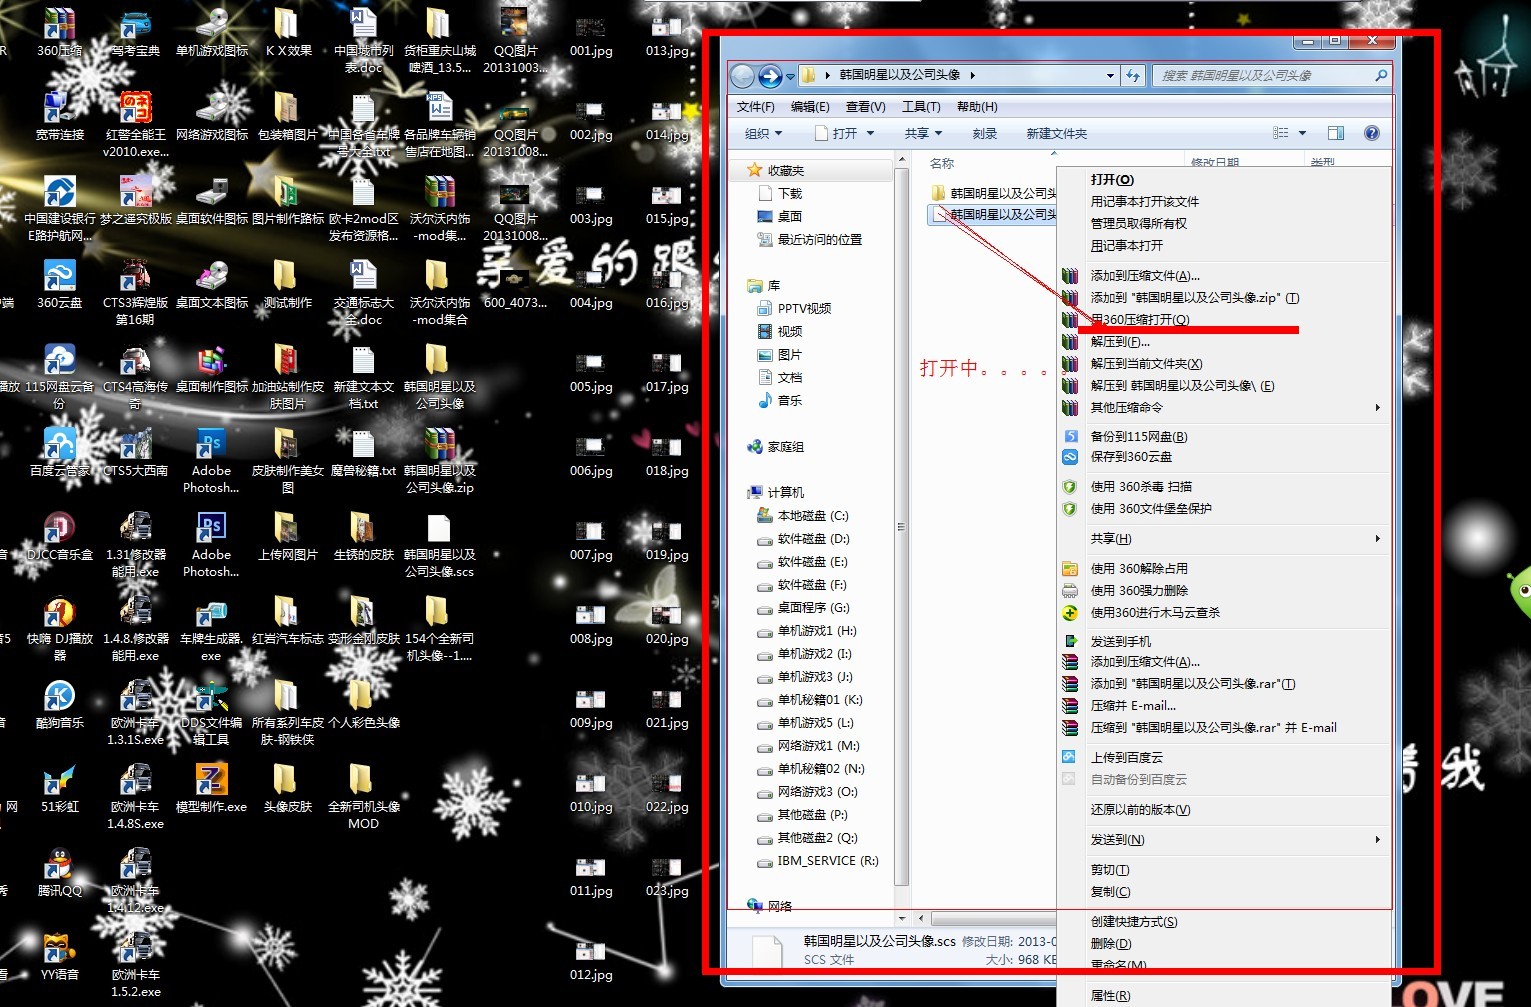Image resolution: width=1531 pixels, height=1007 pixels.
Task: Expand the 组织 toolbar dropdown
Action: [763, 133]
